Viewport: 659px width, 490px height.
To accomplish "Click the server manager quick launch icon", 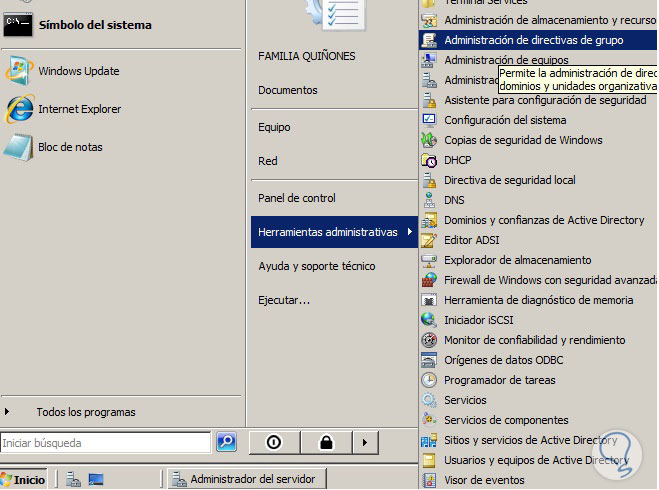I will (73, 479).
